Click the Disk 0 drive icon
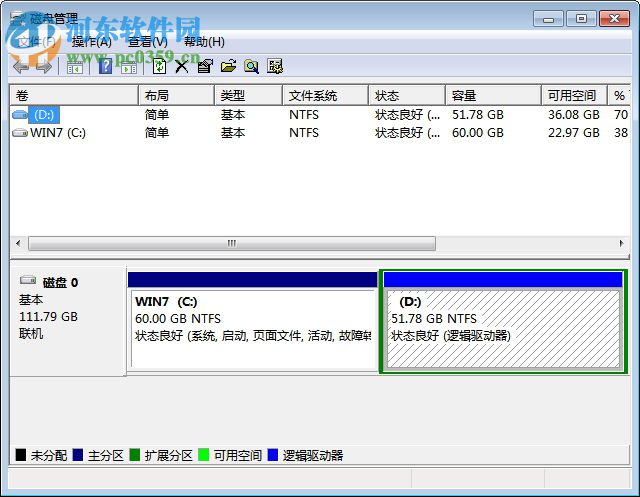The image size is (640, 497). (28, 280)
